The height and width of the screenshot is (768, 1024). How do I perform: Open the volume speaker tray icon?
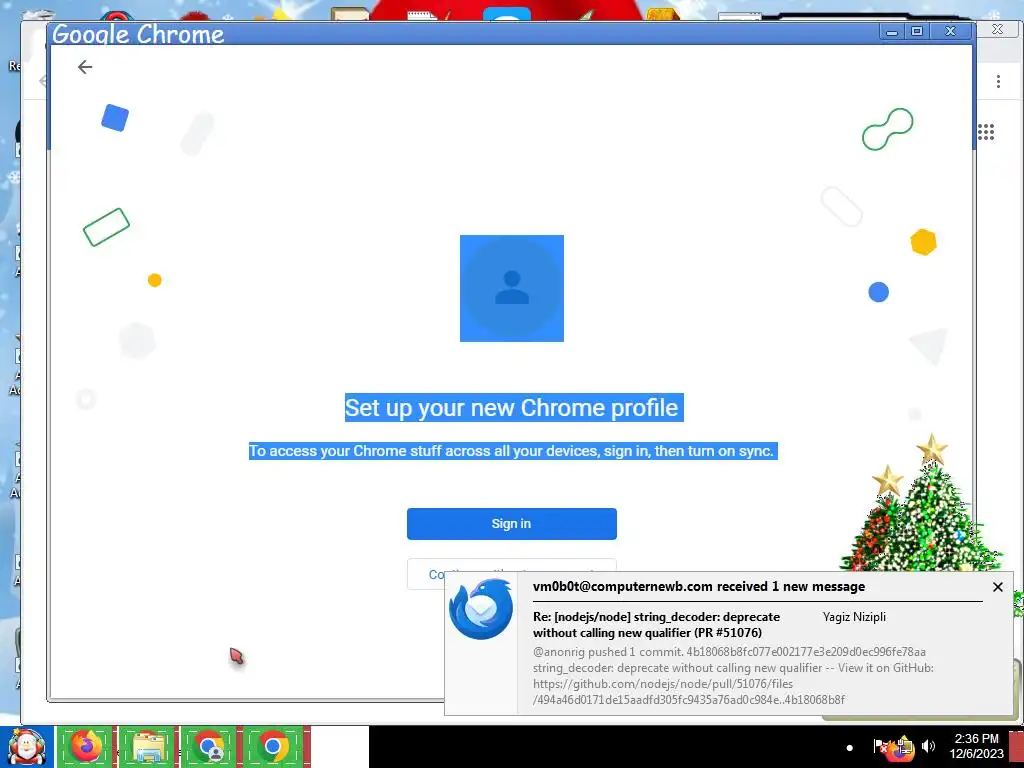pos(928,746)
